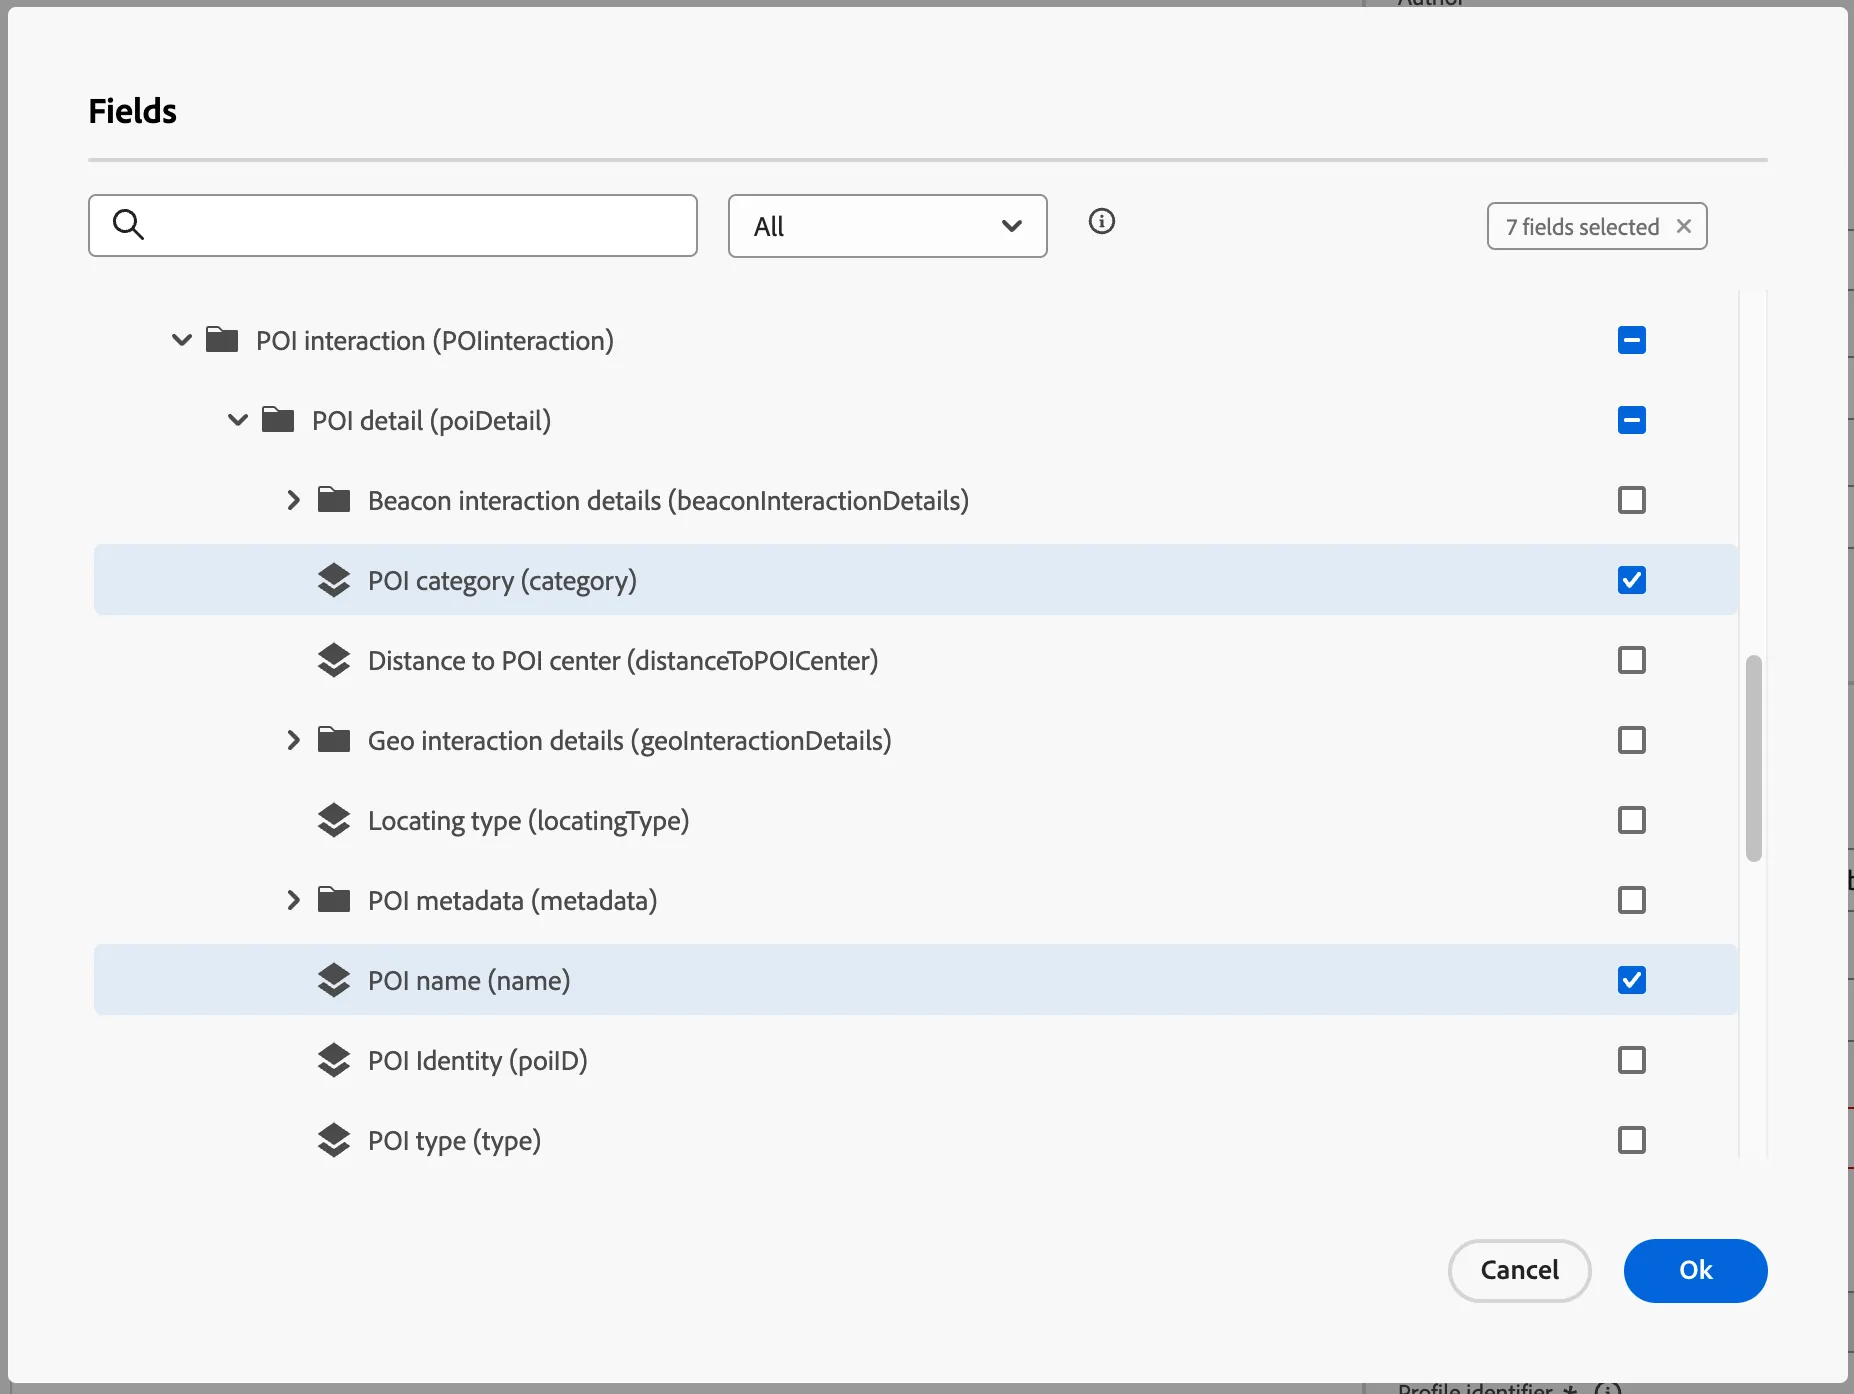Click the POI metadata folder icon
Viewport: 1854px width, 1394px height.
pyautogui.click(x=334, y=900)
